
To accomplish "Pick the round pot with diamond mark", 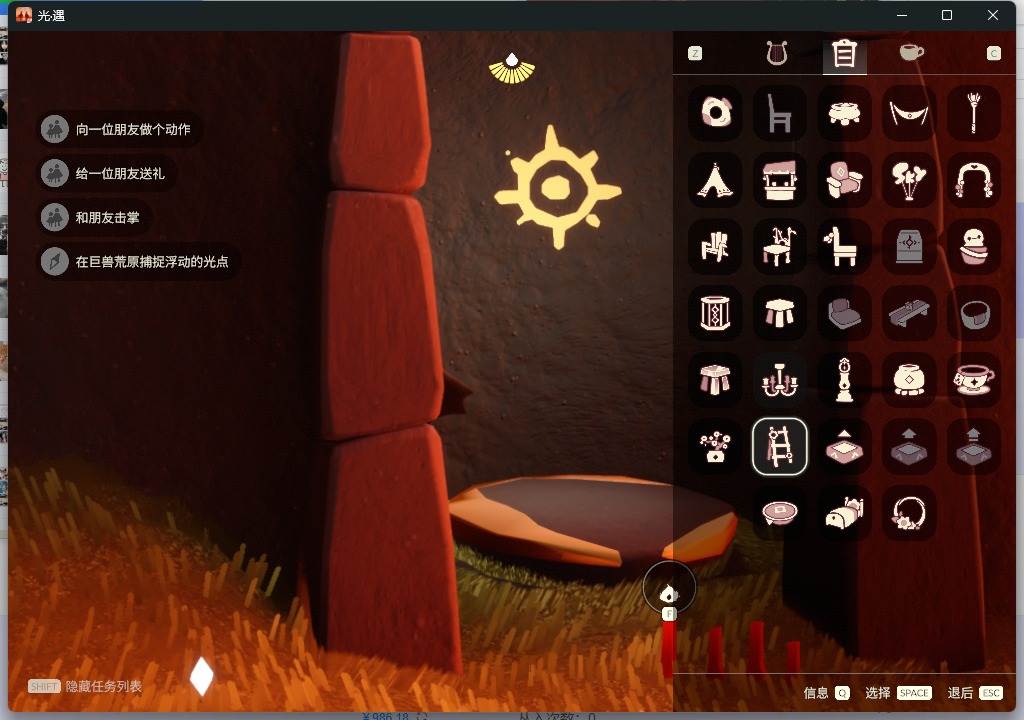I will (x=909, y=380).
